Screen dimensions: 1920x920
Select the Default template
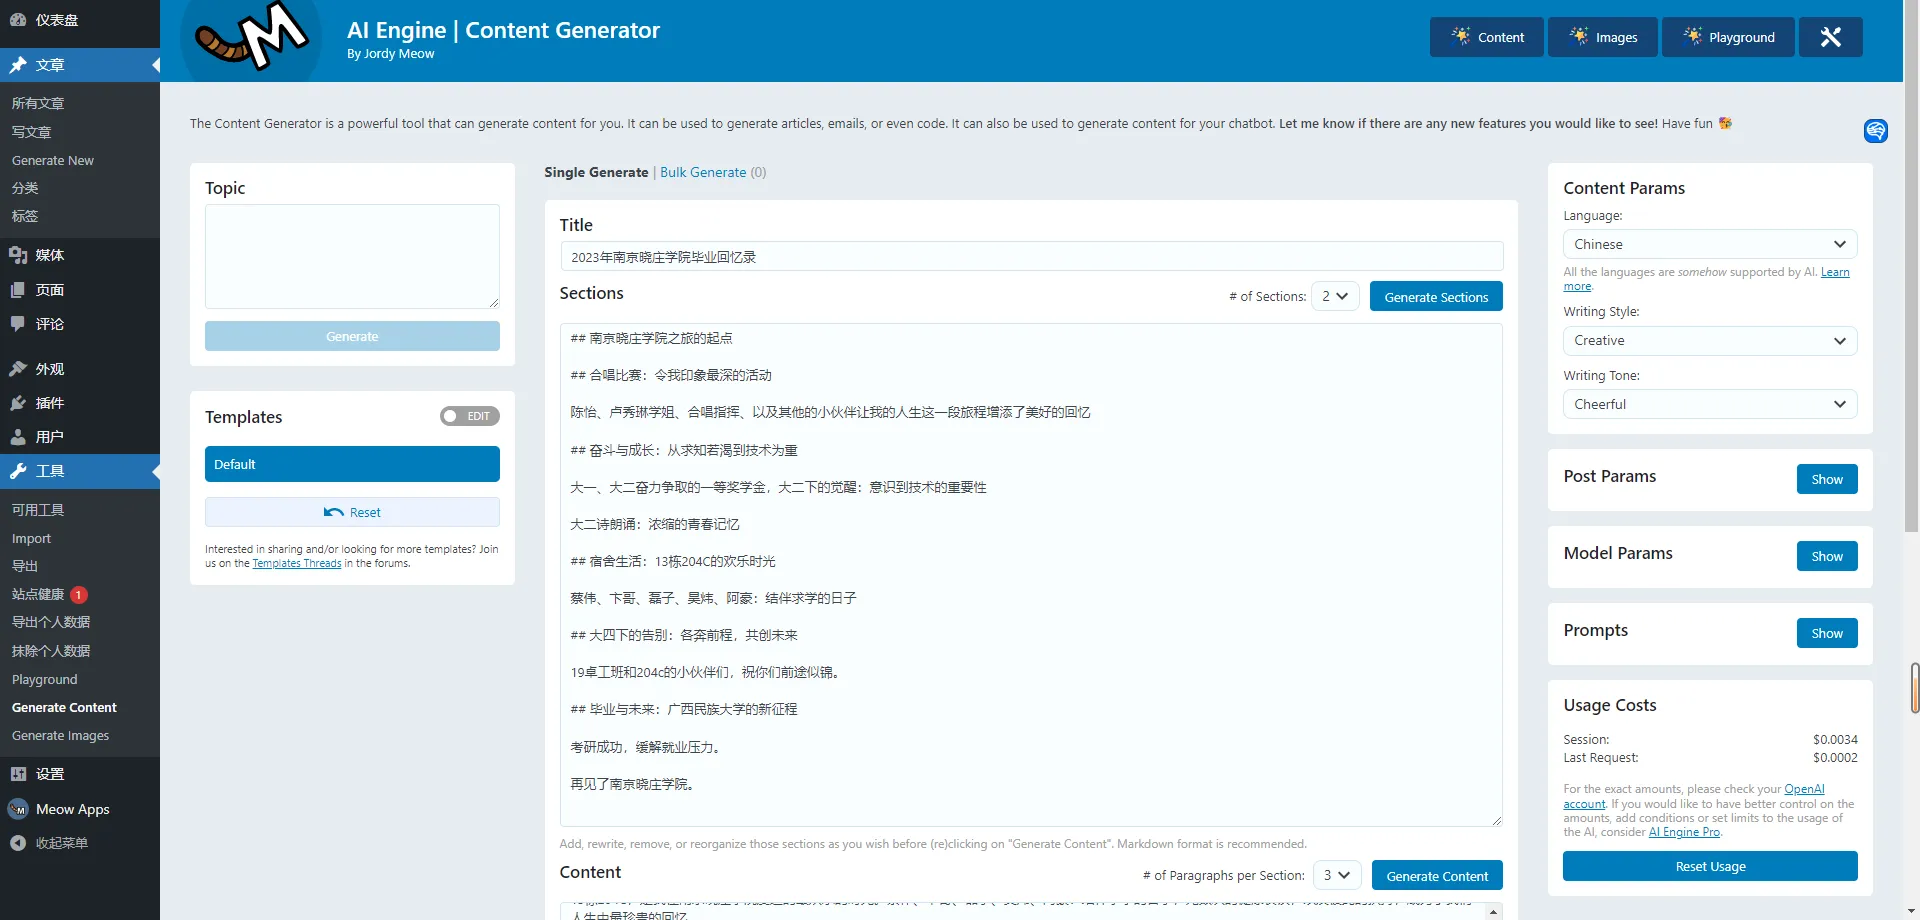tap(352, 464)
